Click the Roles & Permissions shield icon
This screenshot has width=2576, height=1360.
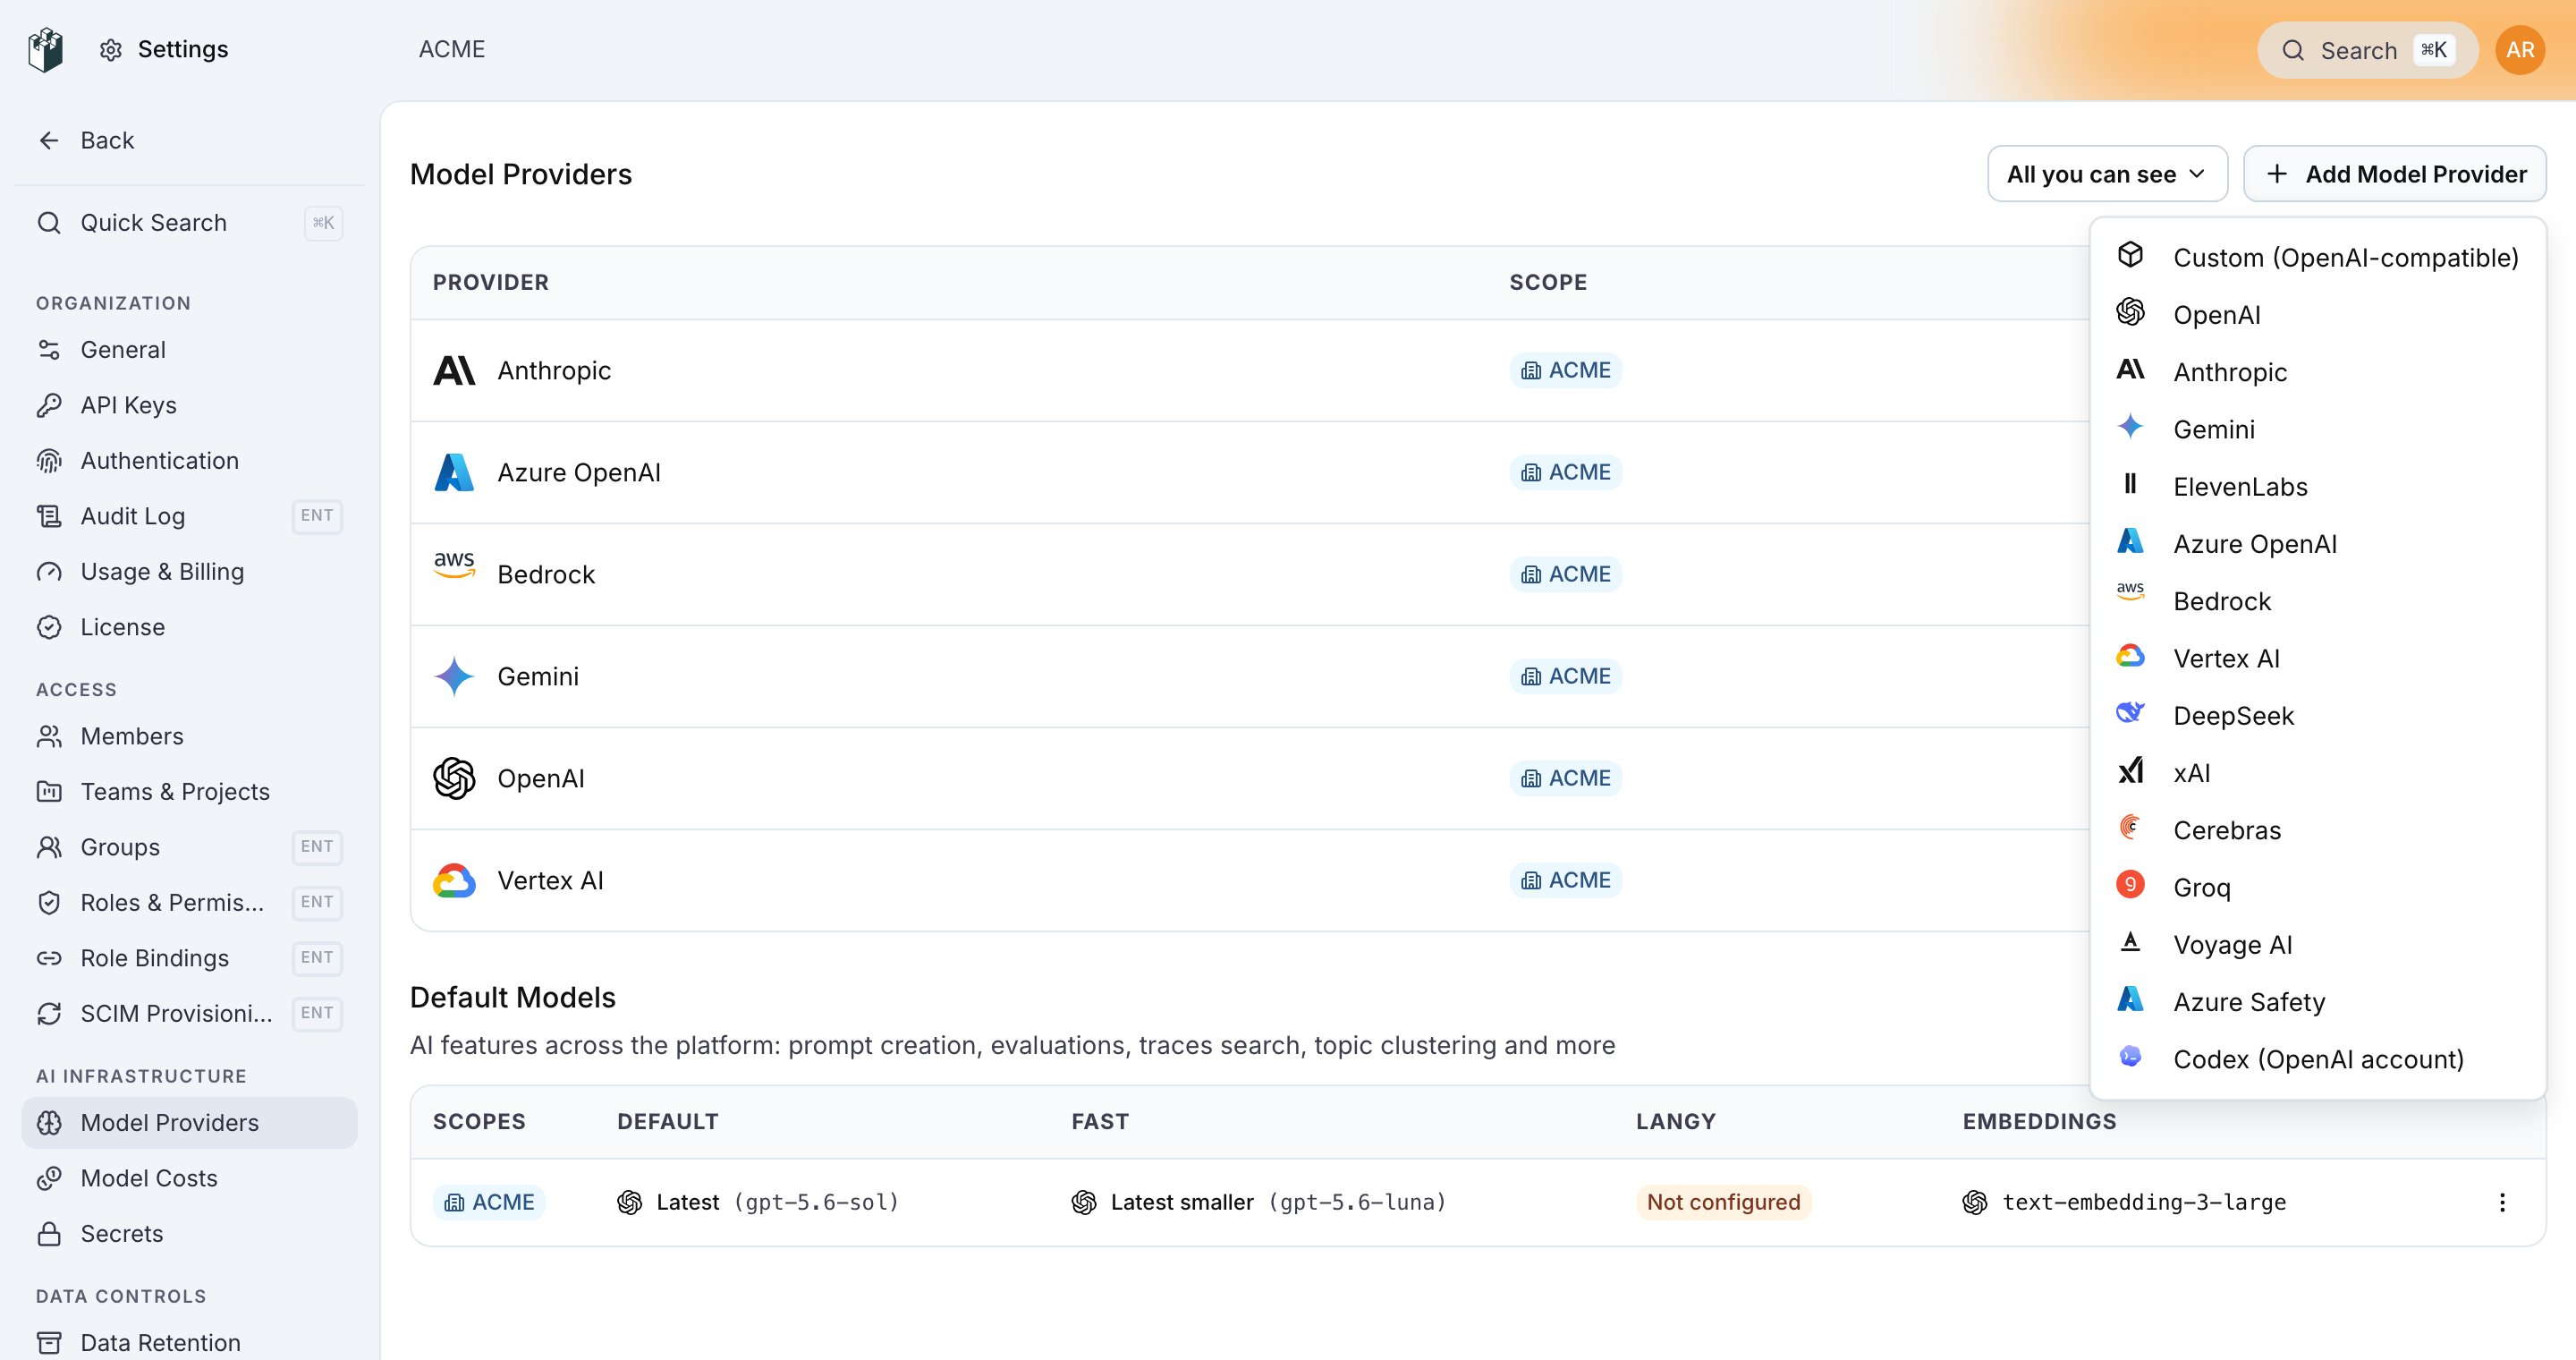[49, 903]
